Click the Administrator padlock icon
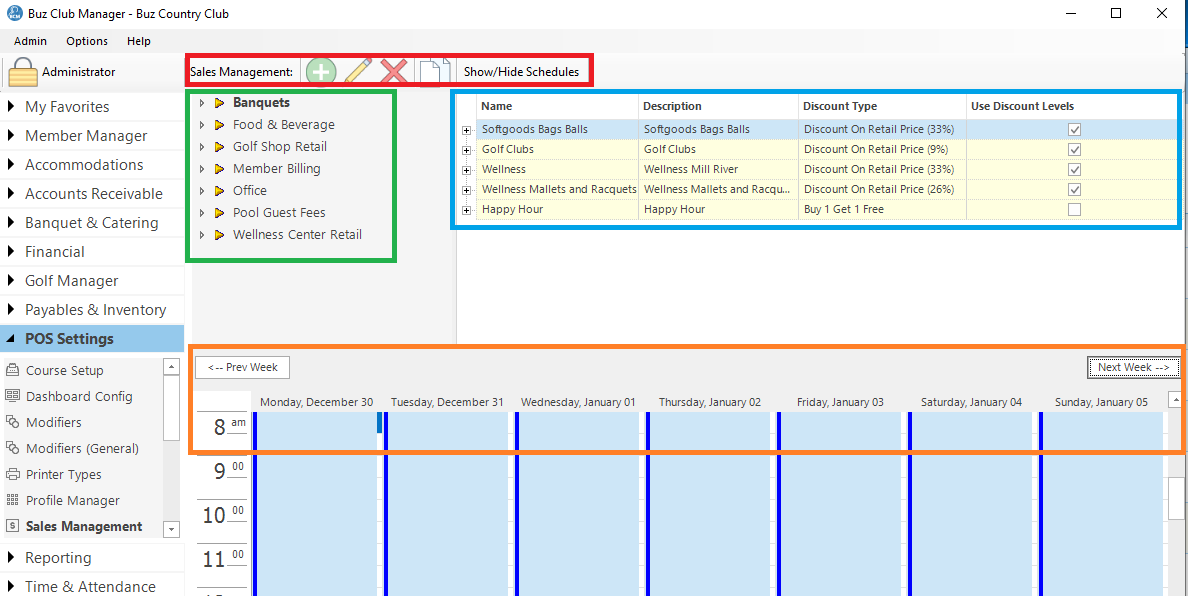Viewport: 1188px width, 596px height. pos(23,73)
